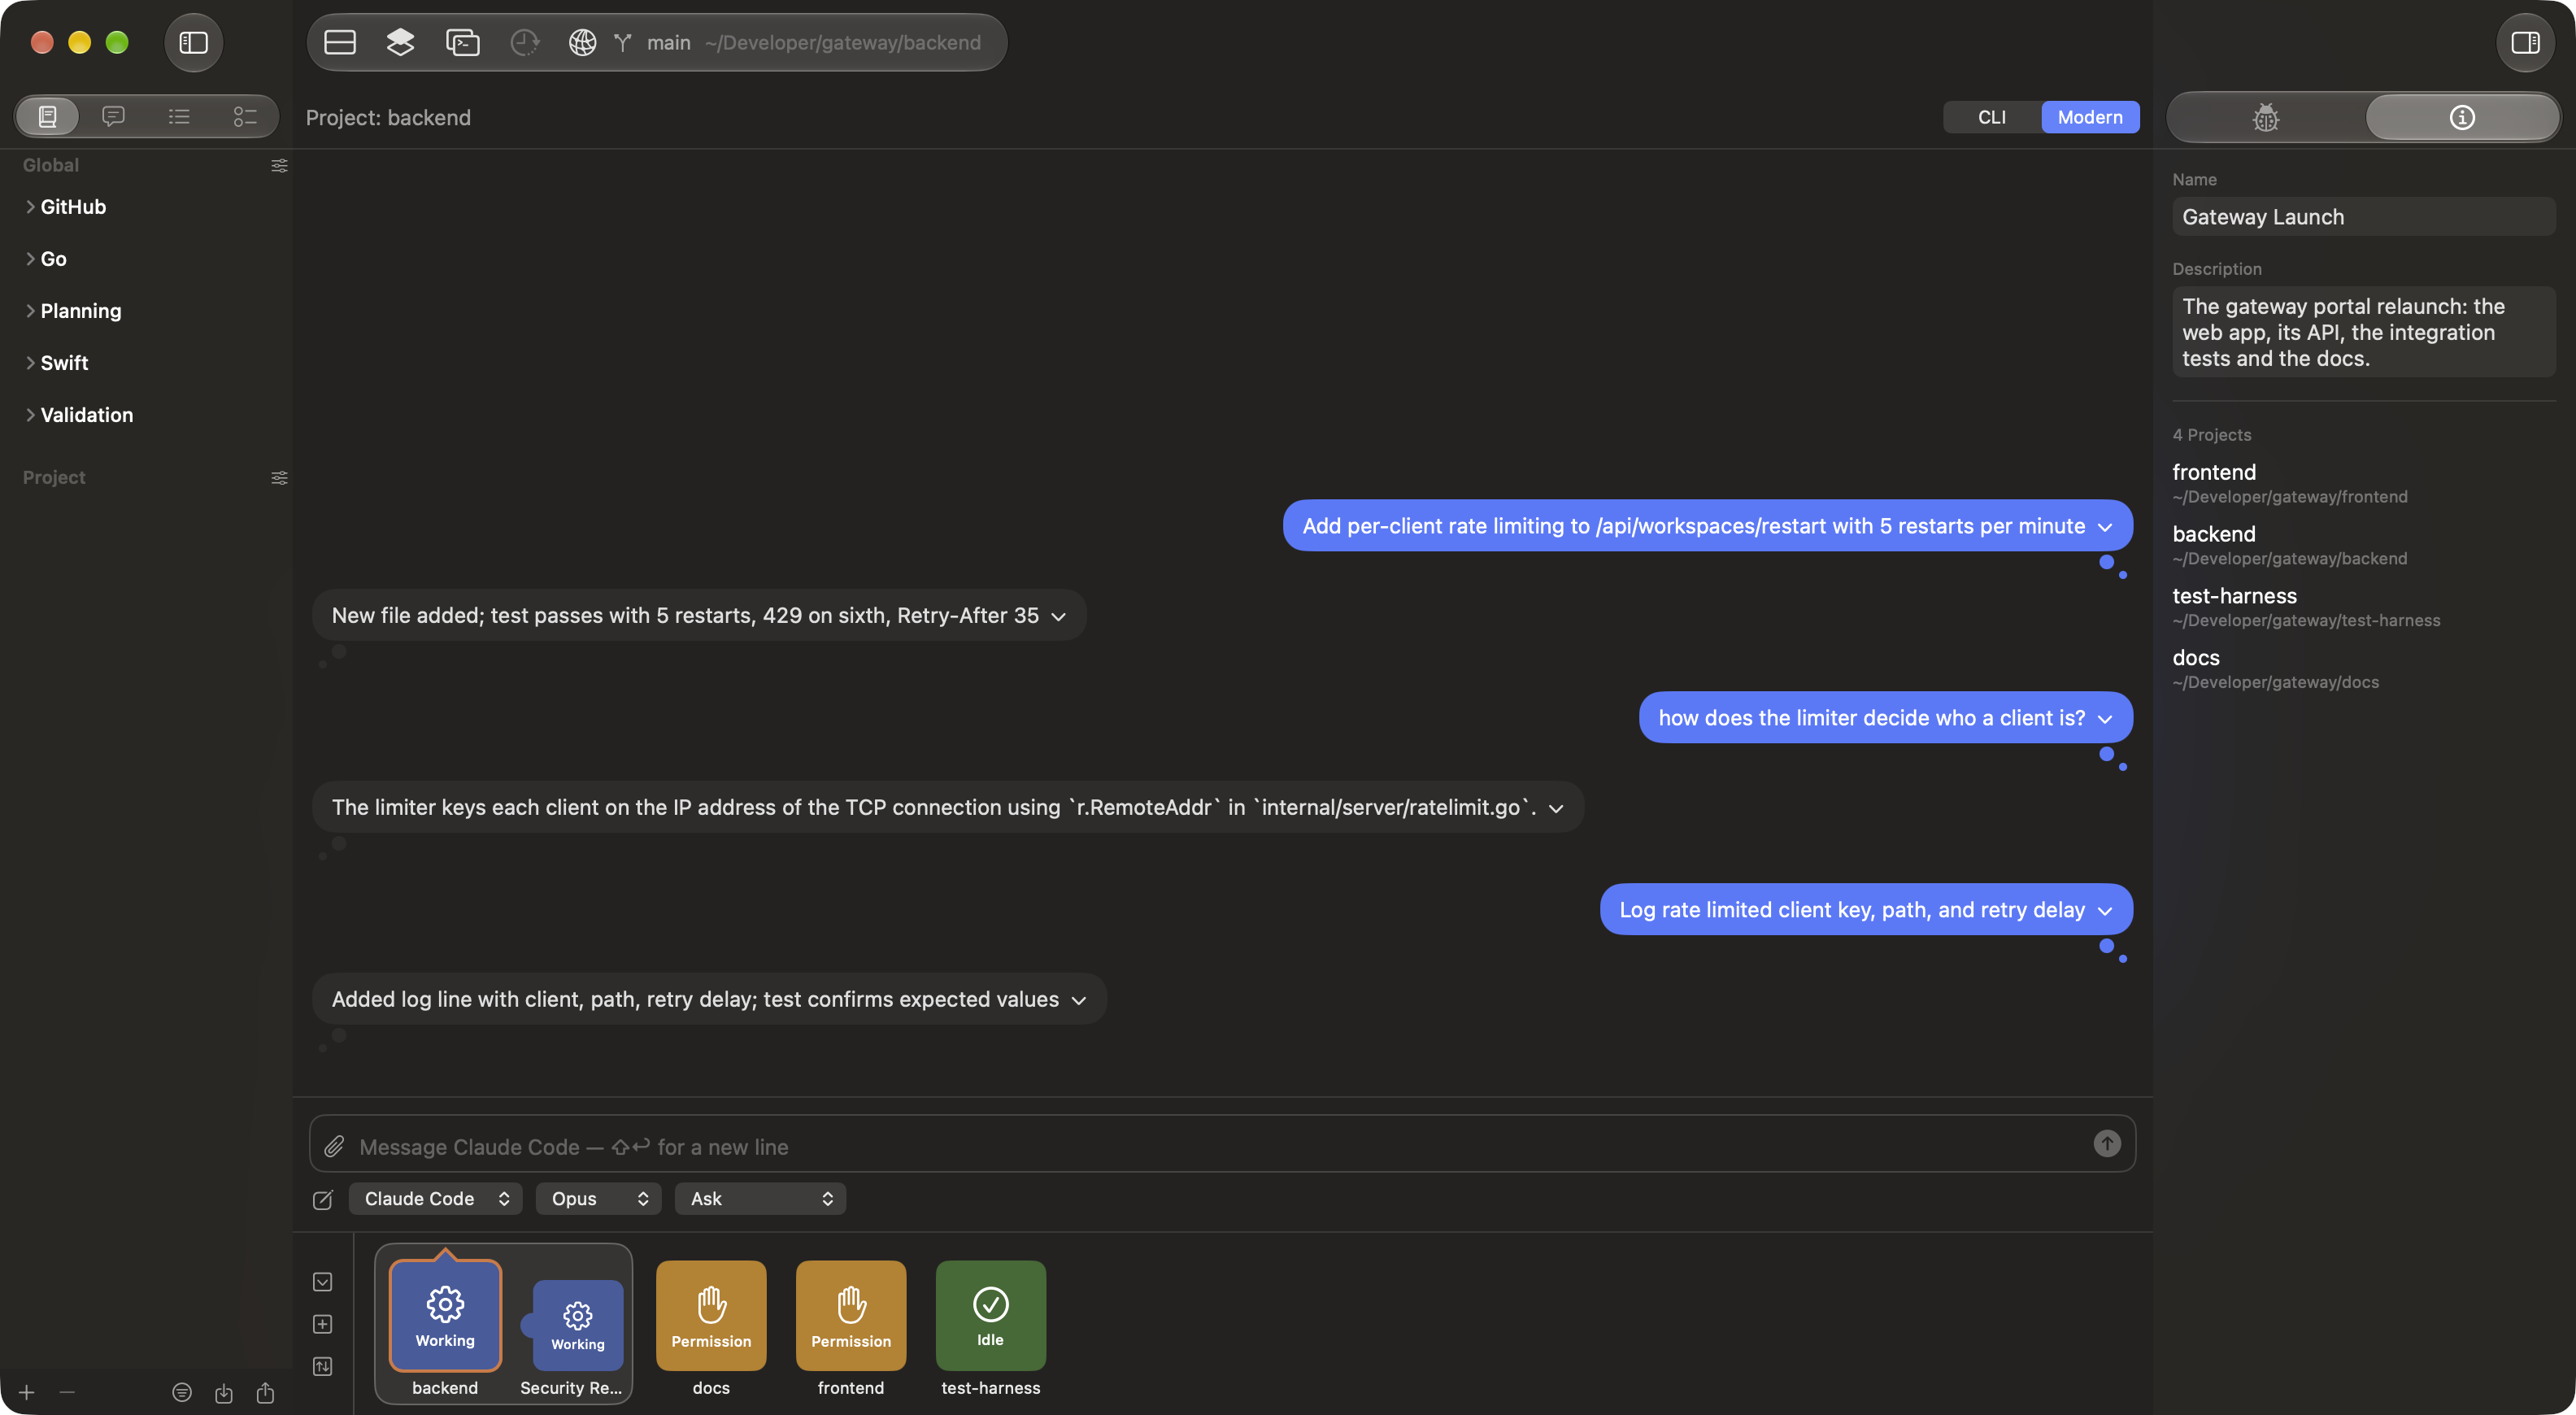Screen dimensions: 2576x1415
Task: Expand the Go tree item
Action: coord(30,259)
